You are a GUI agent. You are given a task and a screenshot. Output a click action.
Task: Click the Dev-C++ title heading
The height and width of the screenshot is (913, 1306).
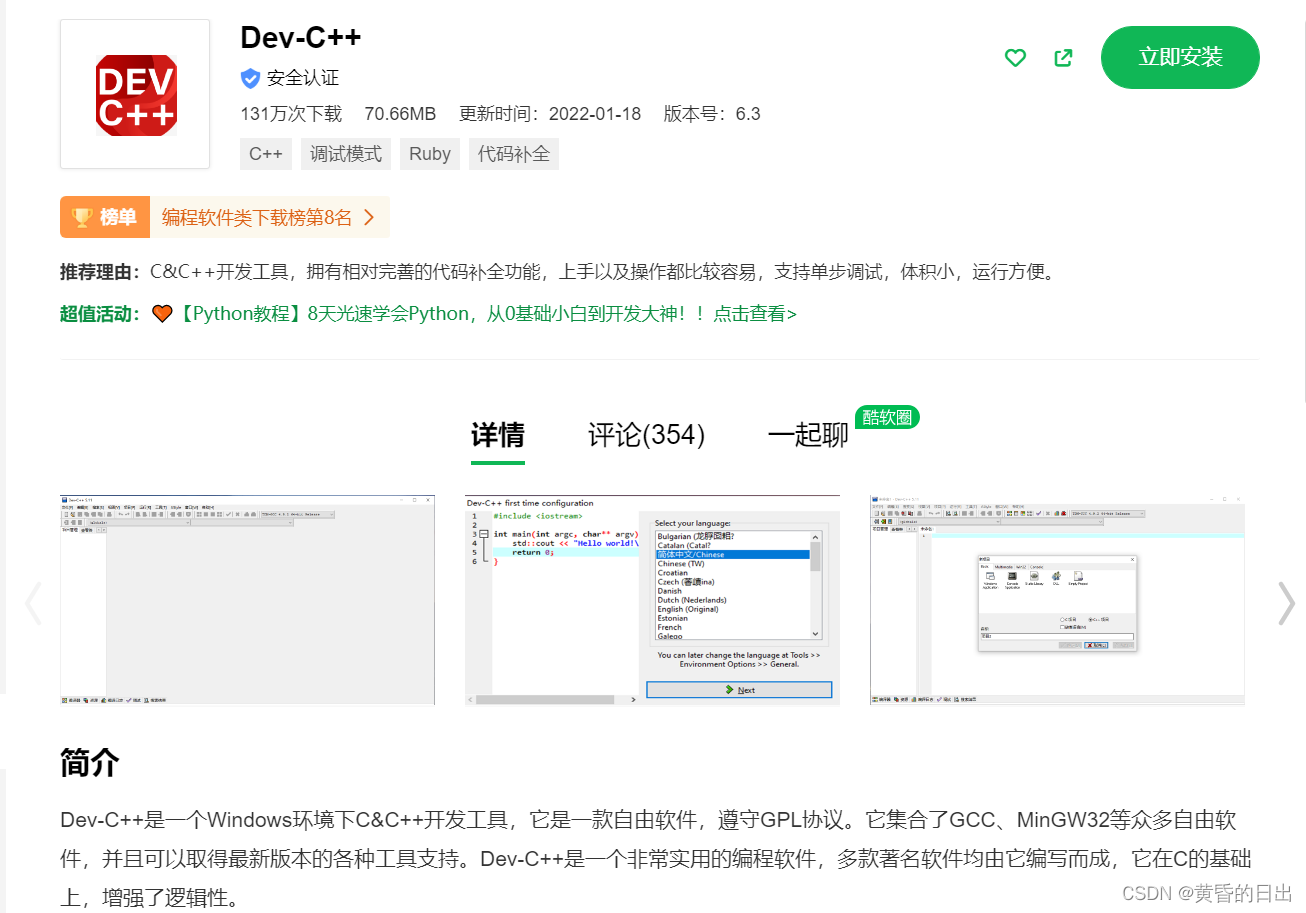[x=301, y=37]
